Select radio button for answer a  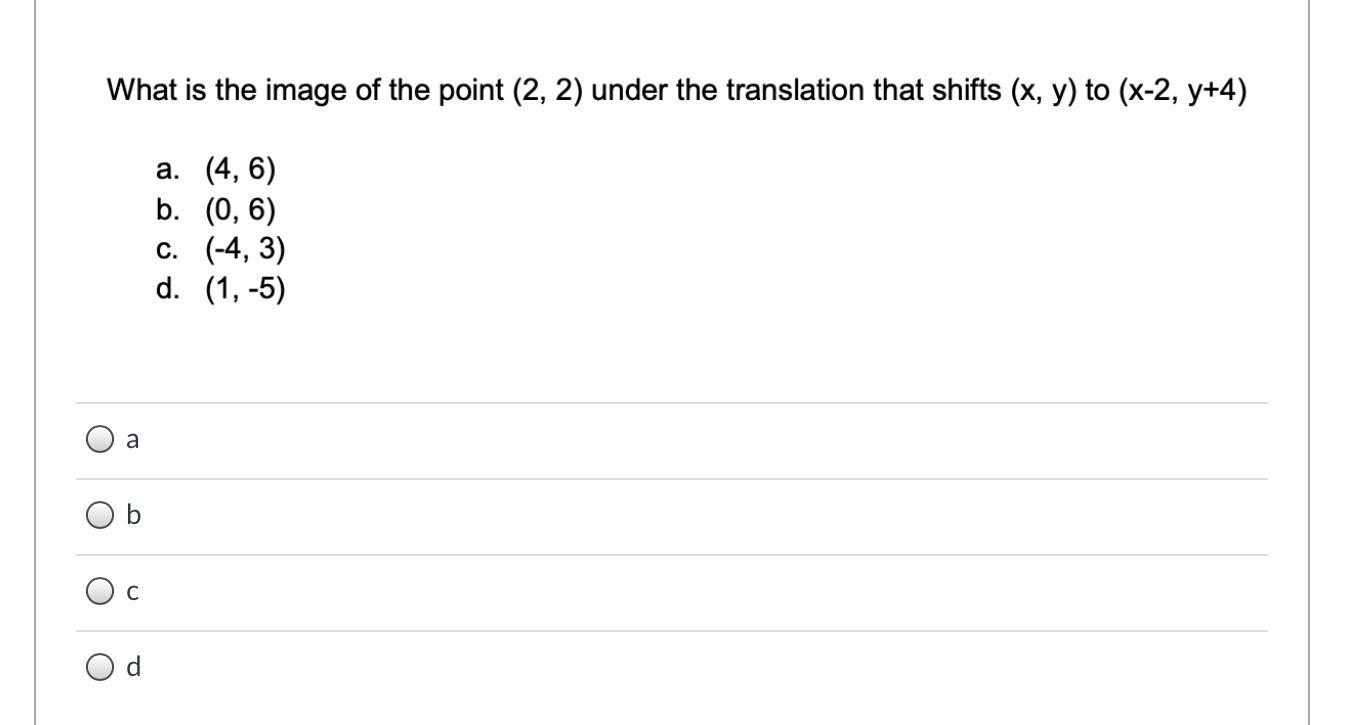point(99,440)
